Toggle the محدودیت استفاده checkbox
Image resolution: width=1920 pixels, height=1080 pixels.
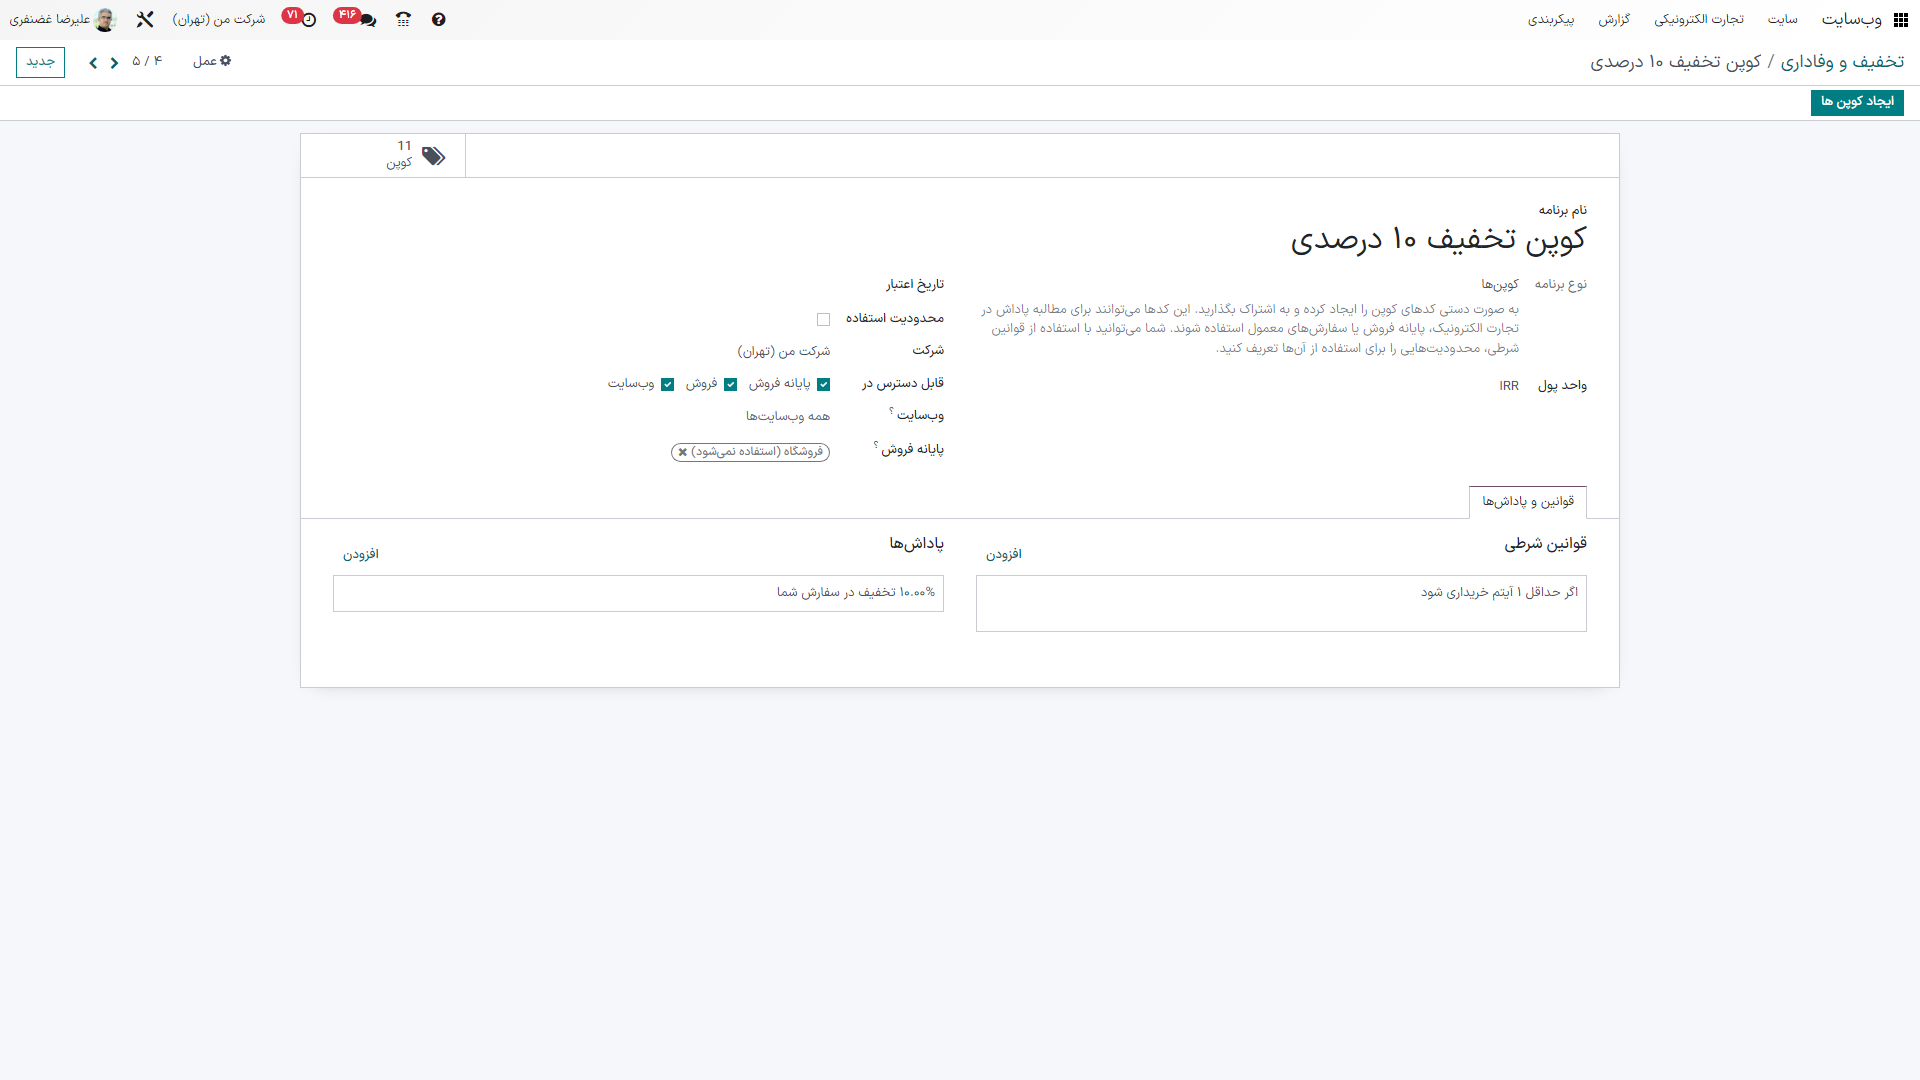[x=823, y=320]
